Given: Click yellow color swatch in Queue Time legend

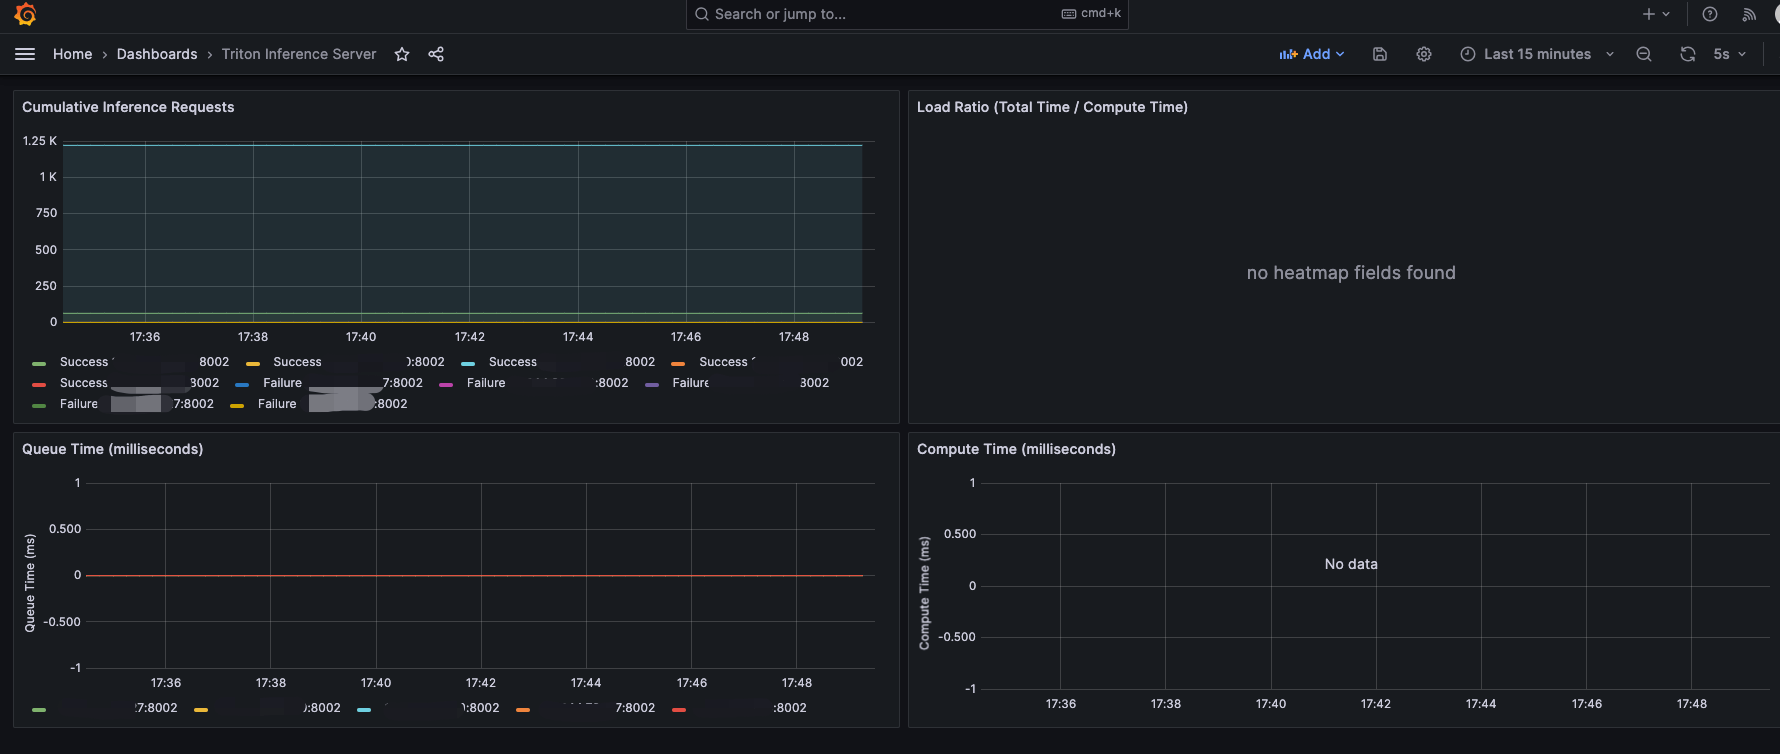Looking at the screenshot, I should tap(201, 709).
